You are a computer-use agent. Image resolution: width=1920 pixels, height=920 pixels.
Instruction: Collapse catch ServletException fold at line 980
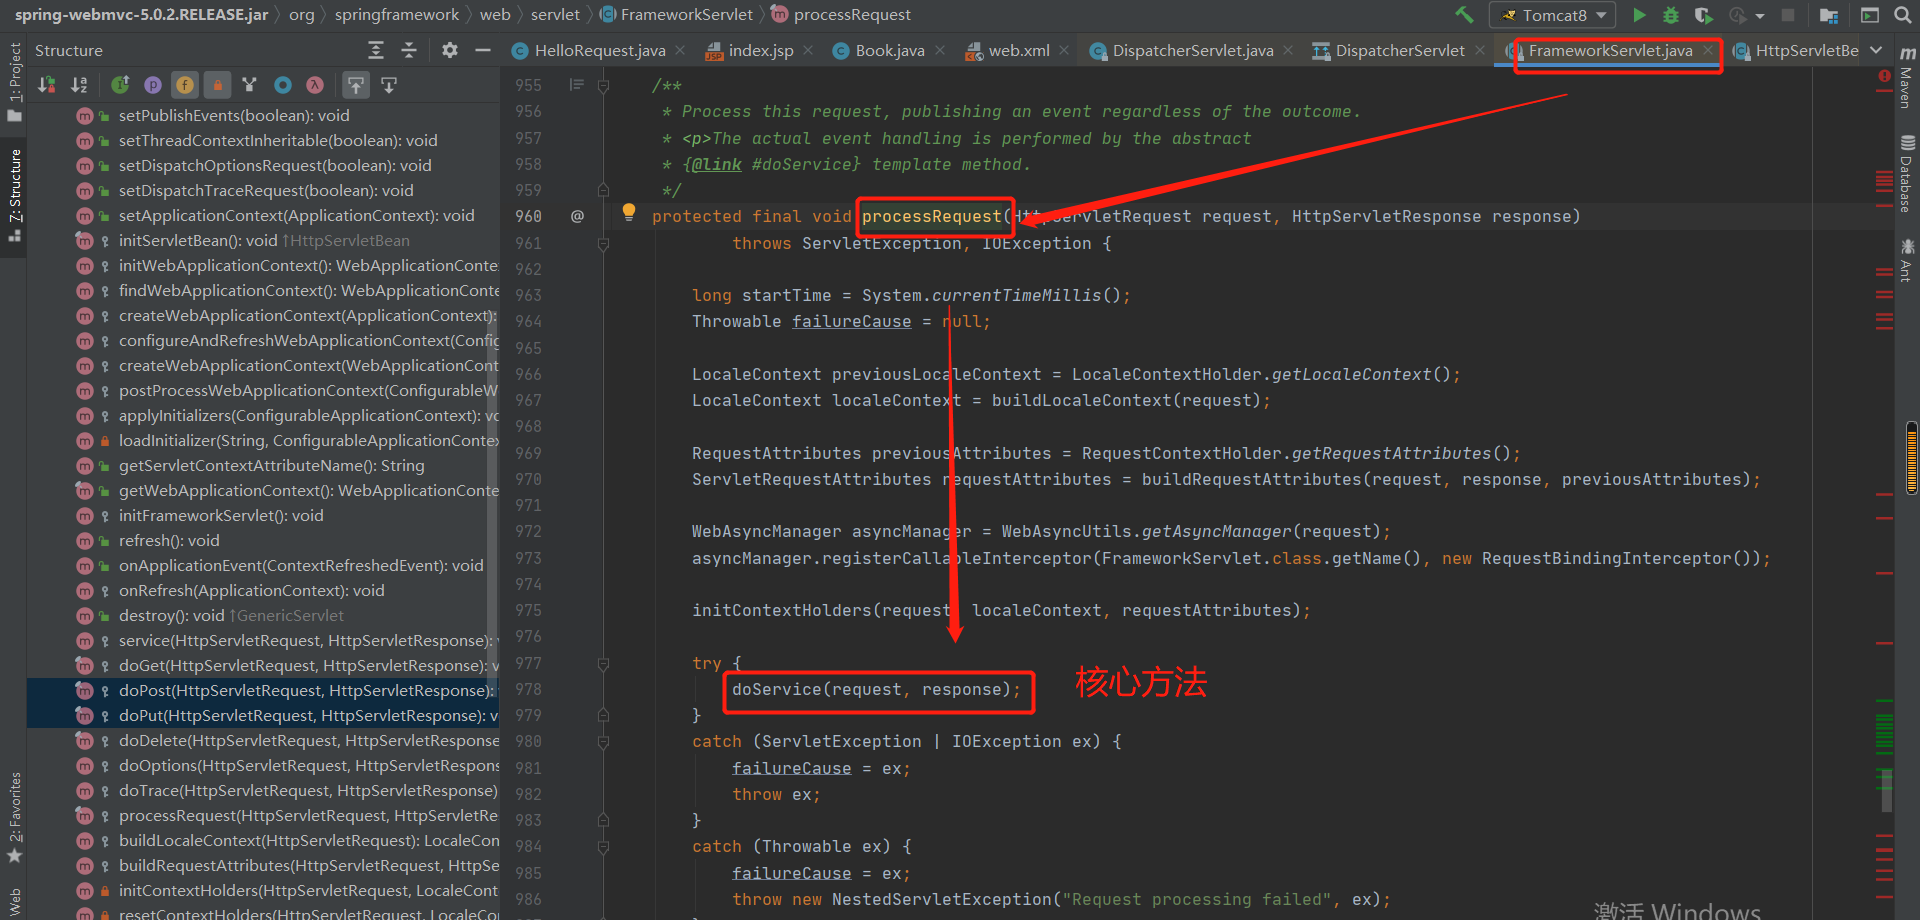point(603,742)
